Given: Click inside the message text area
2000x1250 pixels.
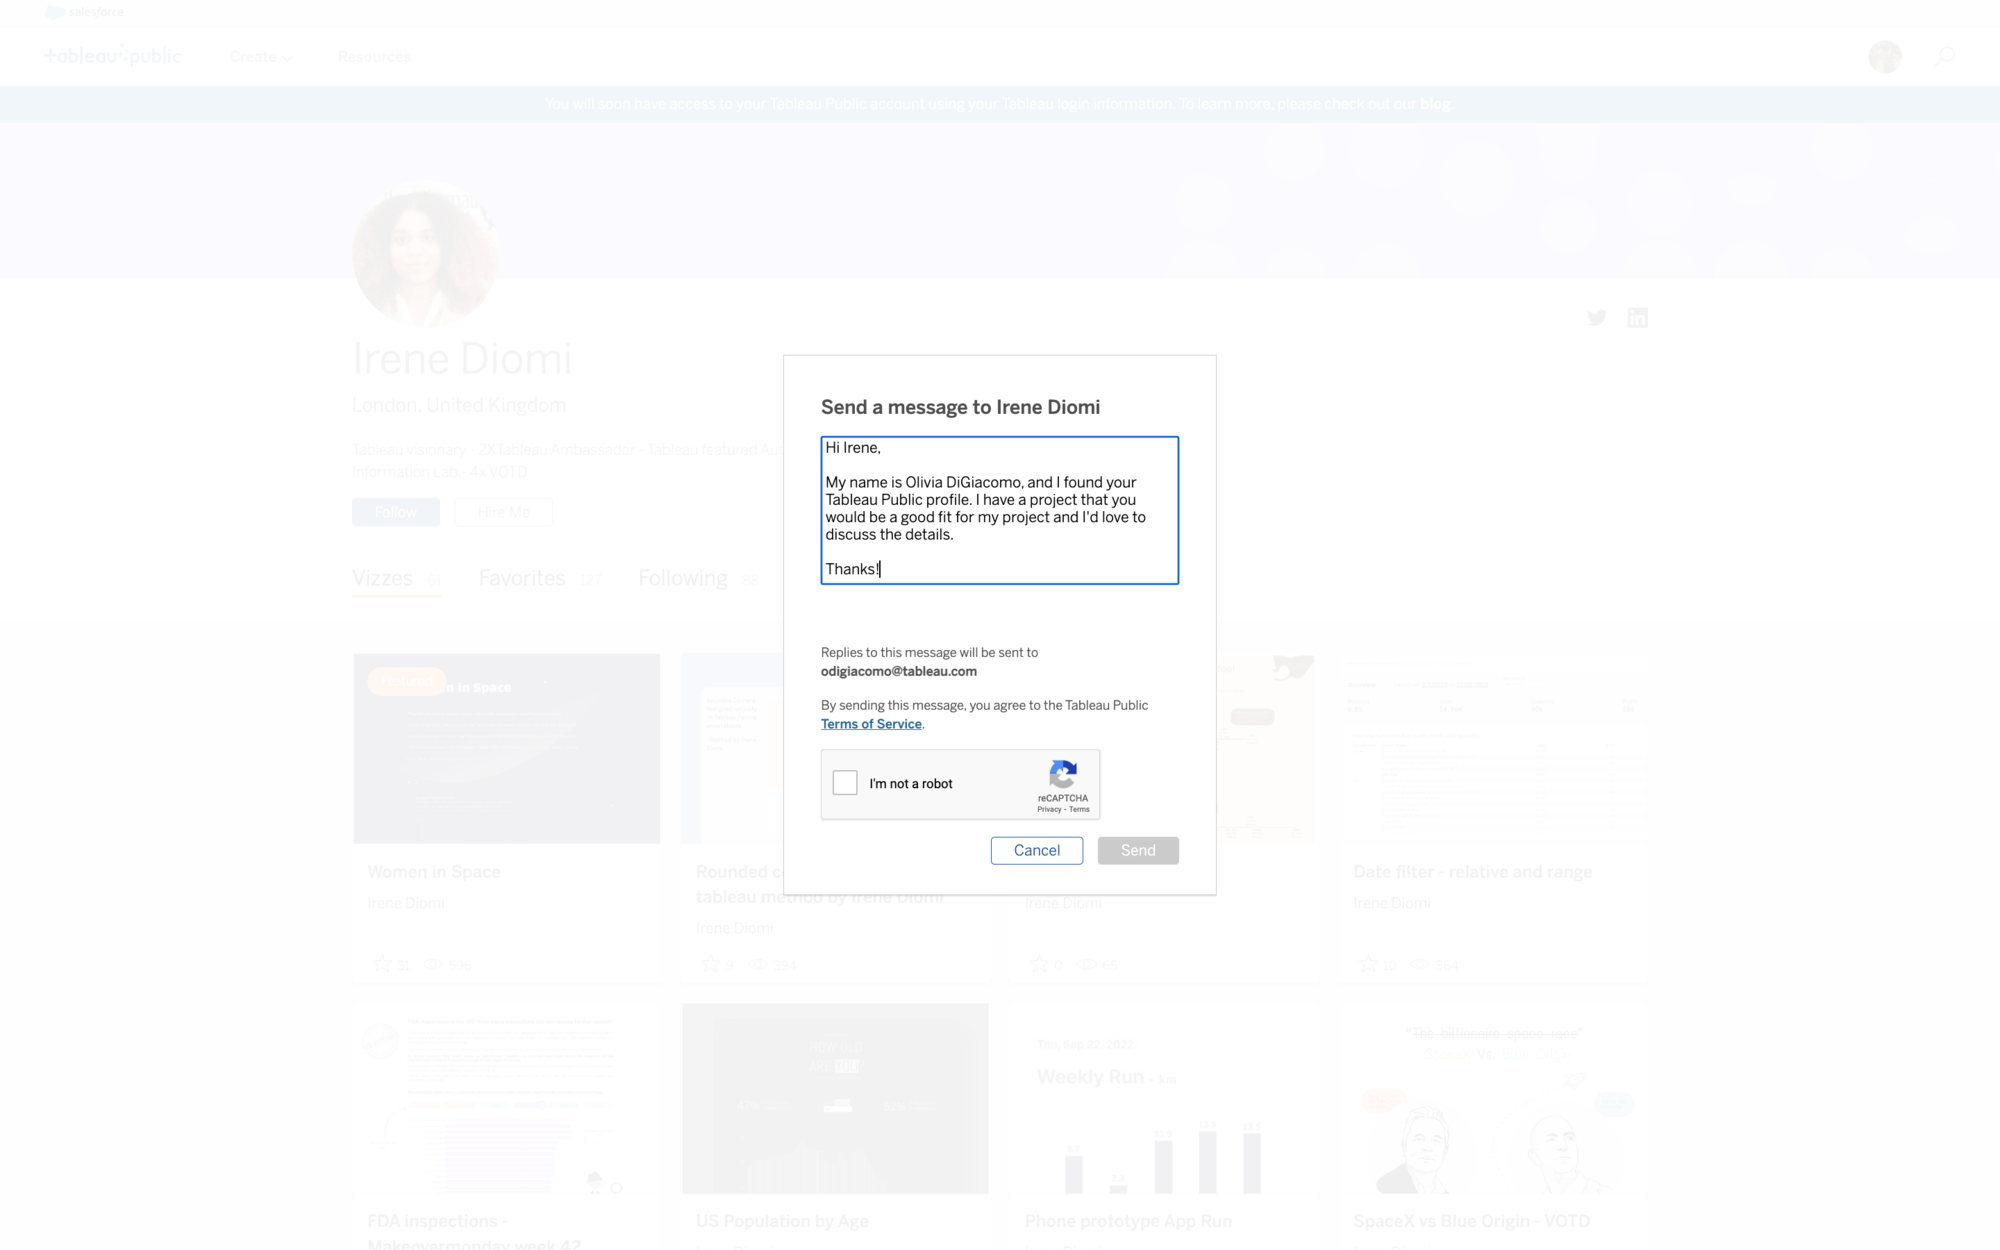Looking at the screenshot, I should [1000, 510].
